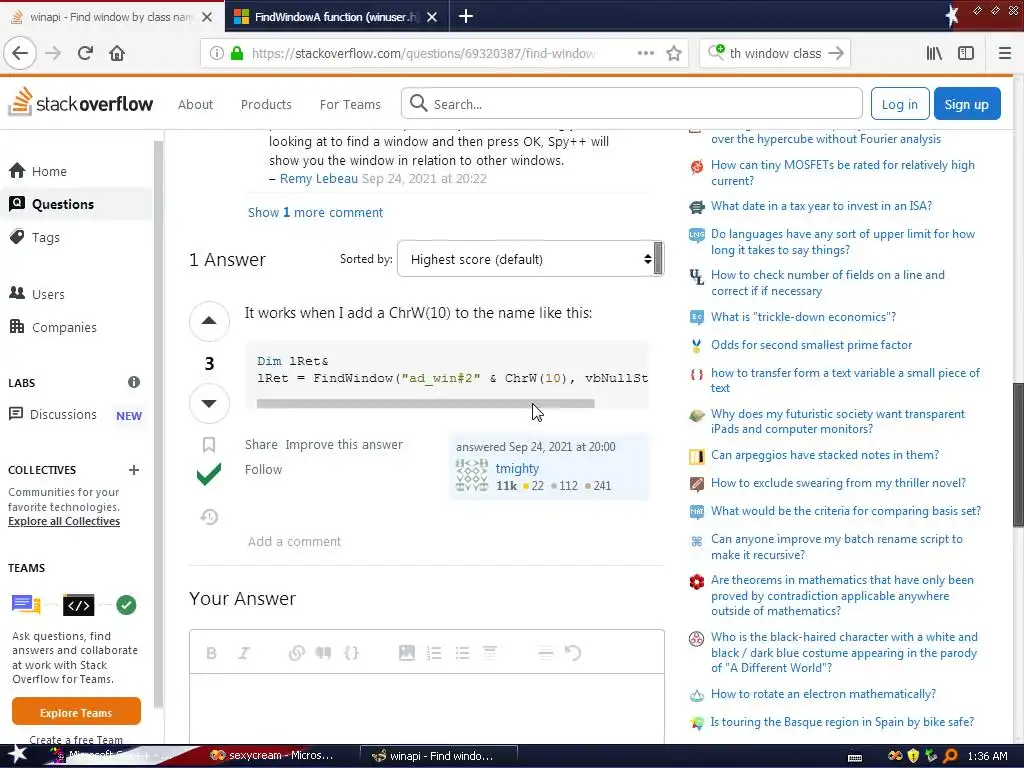Open 'What is trickle-down economics?' link
This screenshot has width=1024, height=768.
(803, 317)
